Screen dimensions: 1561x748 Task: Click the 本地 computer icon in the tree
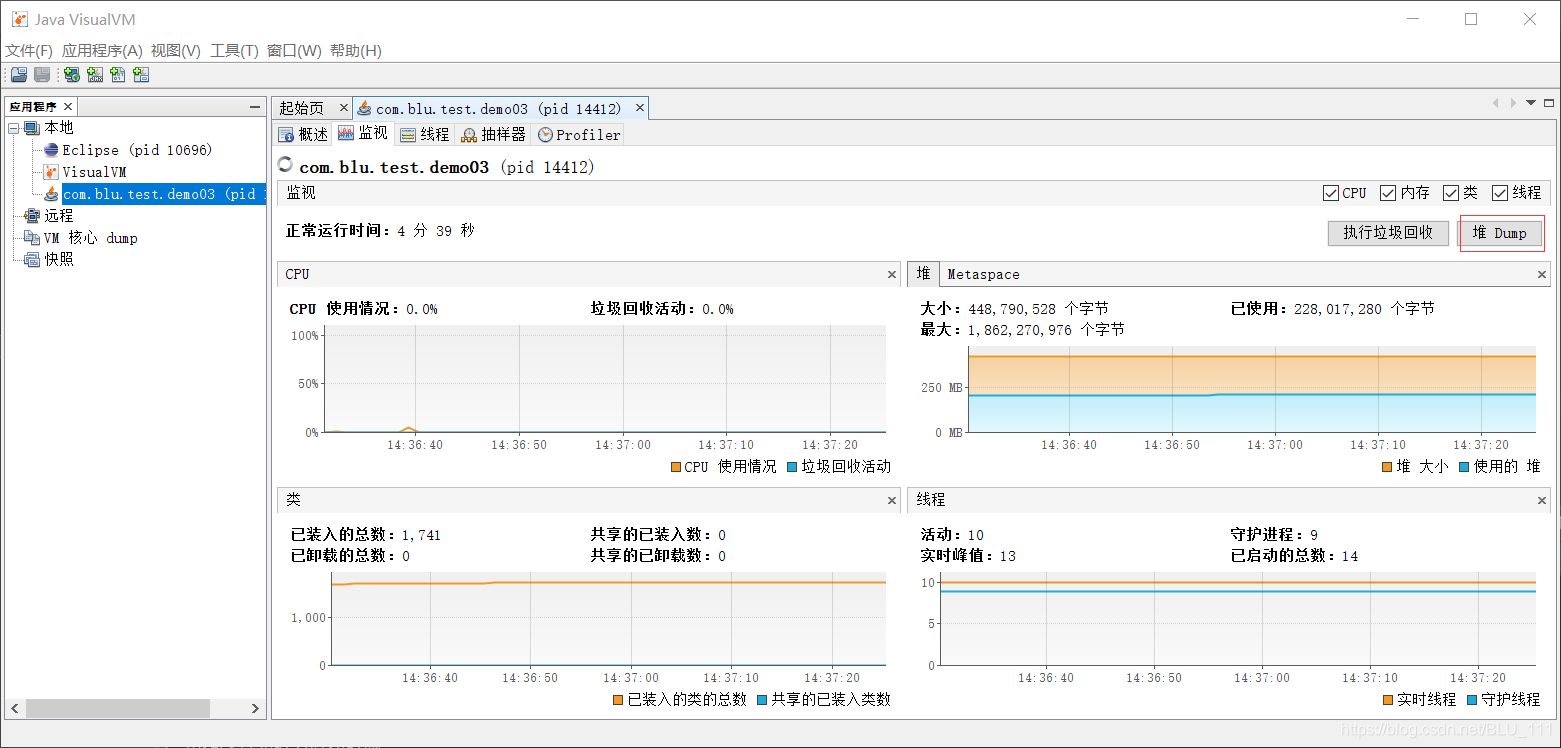(32, 128)
